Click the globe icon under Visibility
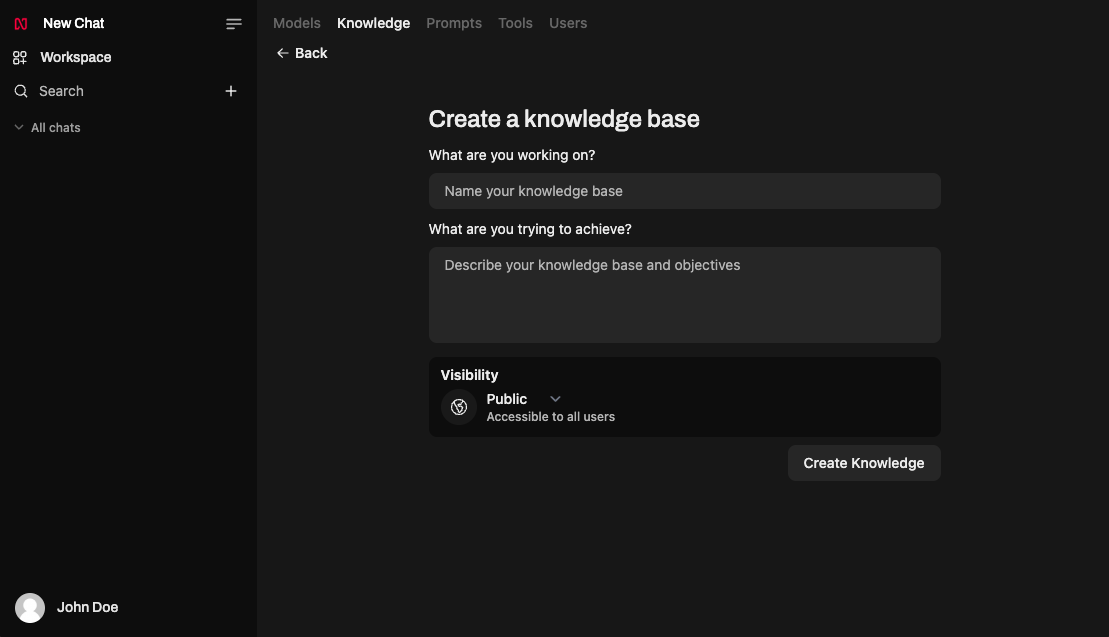Image resolution: width=1109 pixels, height=637 pixels. [x=459, y=407]
